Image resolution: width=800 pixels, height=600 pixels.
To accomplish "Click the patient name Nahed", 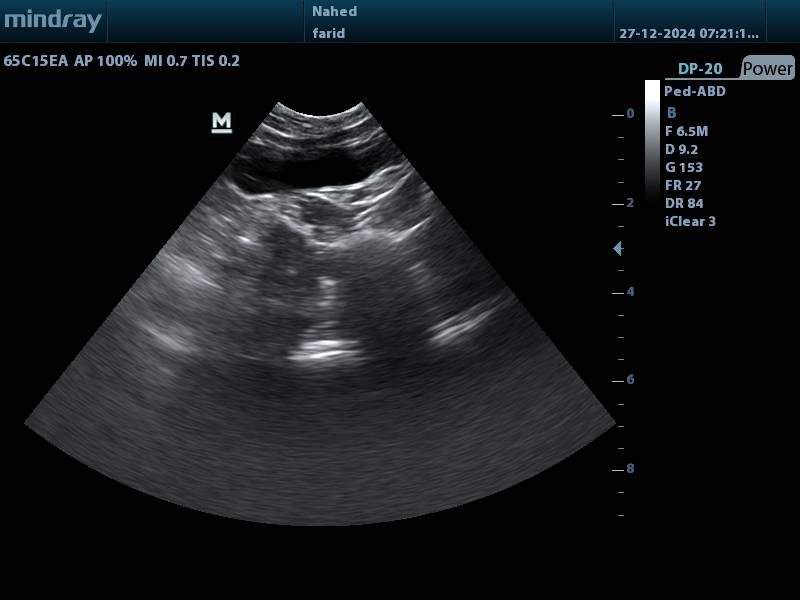I will click(x=335, y=11).
